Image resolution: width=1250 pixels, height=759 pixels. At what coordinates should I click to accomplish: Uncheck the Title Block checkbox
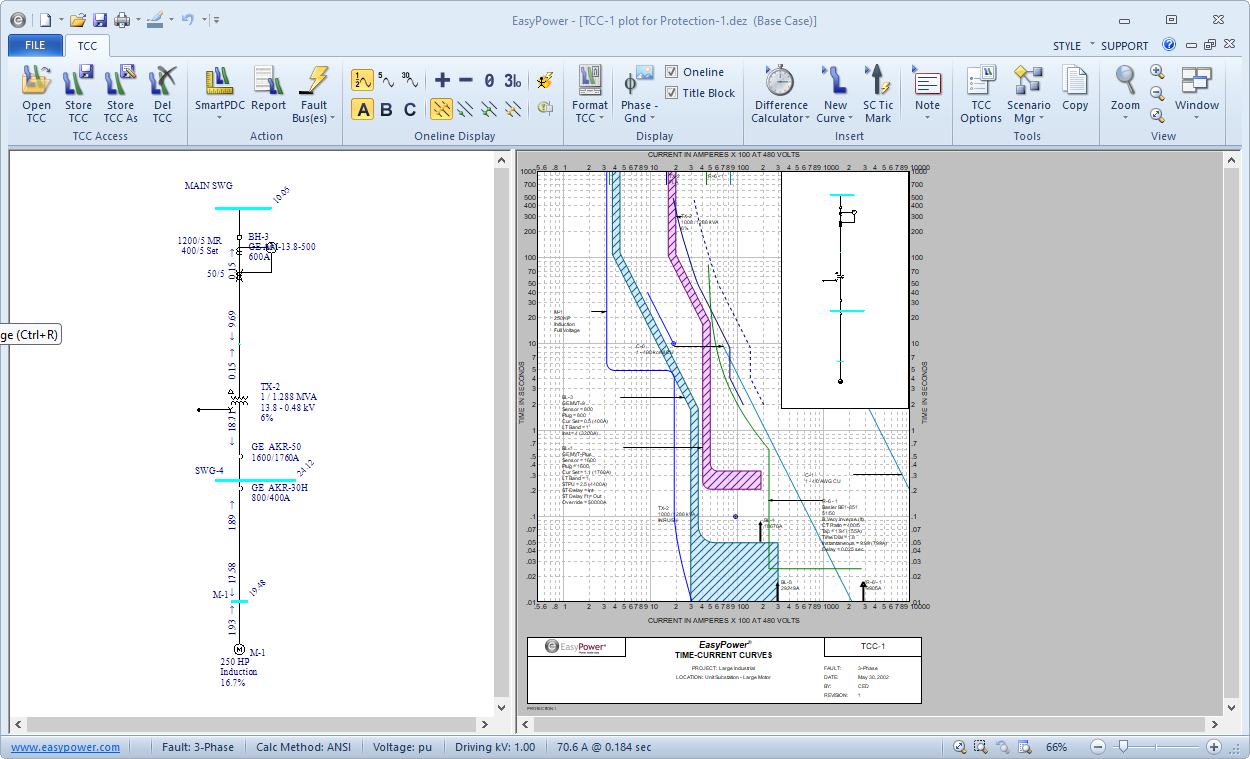click(672, 93)
